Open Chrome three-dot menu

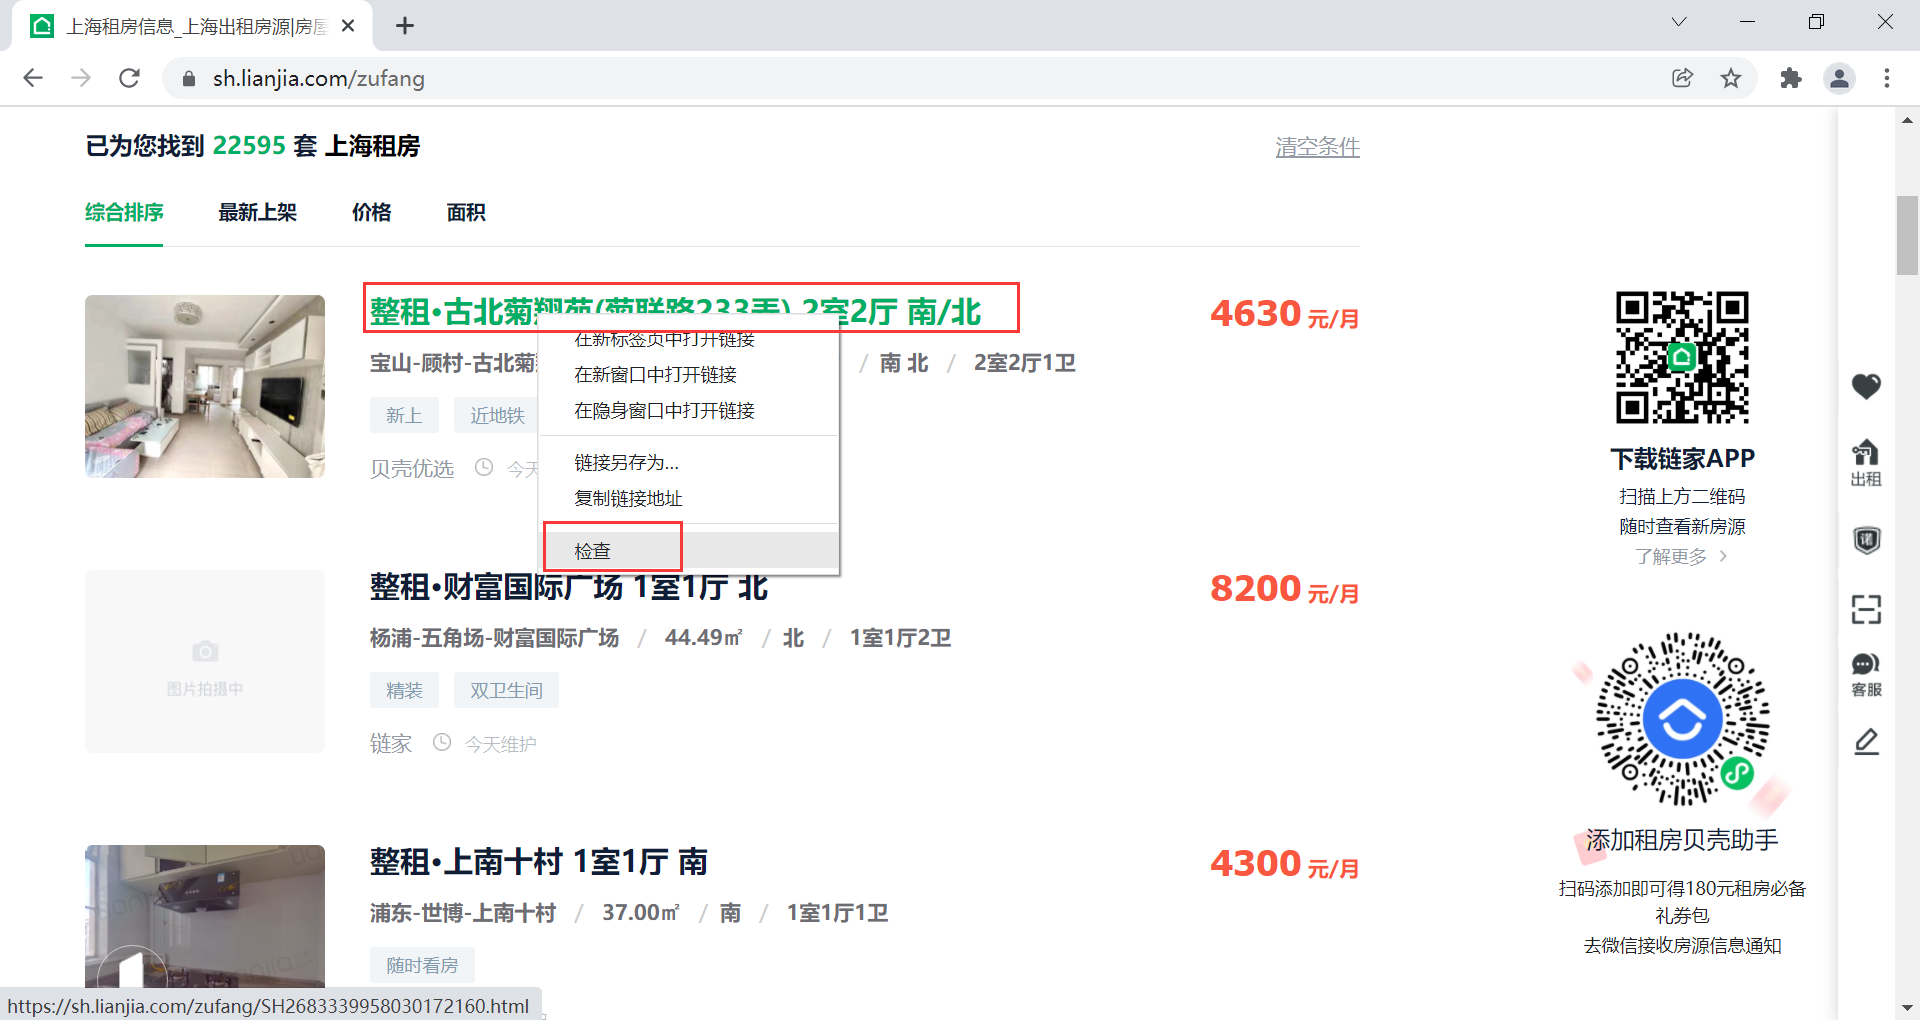coord(1887,78)
